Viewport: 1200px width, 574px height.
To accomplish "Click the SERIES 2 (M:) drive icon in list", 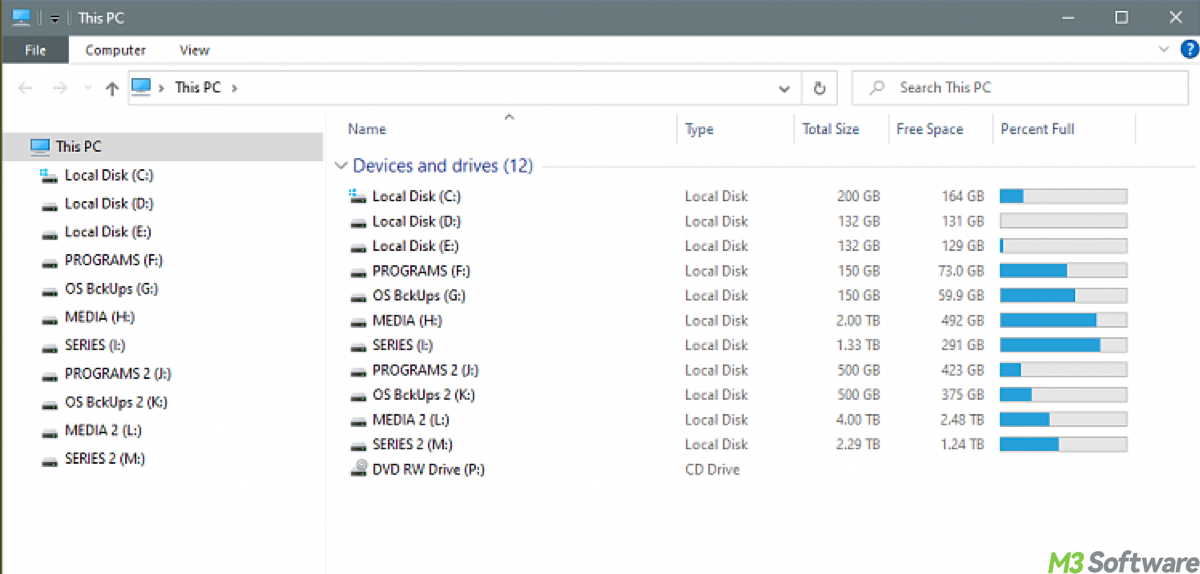I will (x=358, y=444).
